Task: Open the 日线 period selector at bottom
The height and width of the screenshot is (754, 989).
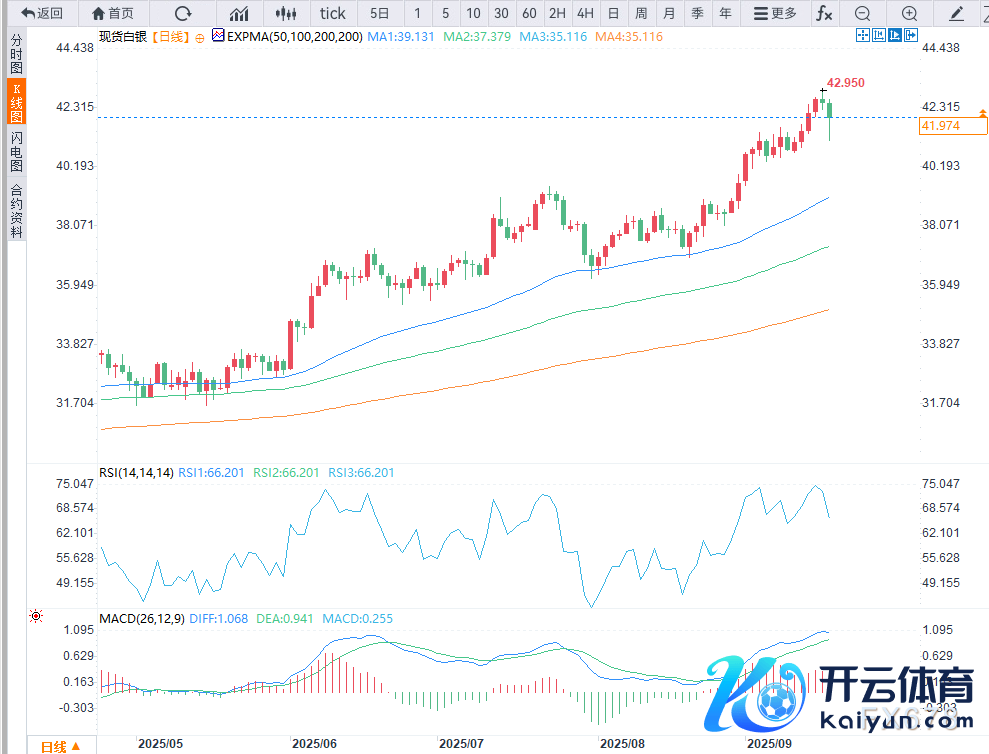Action: (x=60, y=746)
